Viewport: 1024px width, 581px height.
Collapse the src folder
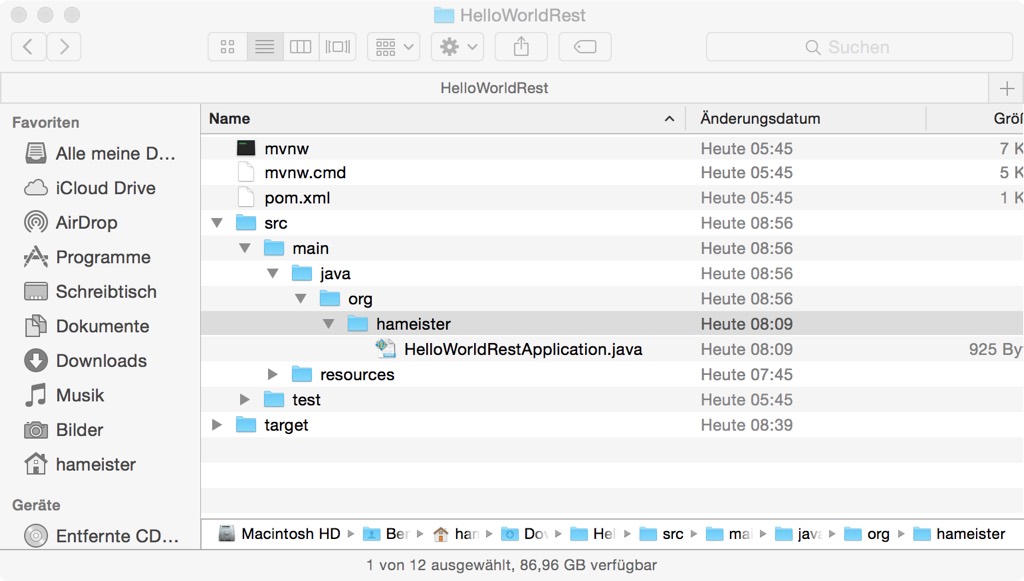point(217,223)
